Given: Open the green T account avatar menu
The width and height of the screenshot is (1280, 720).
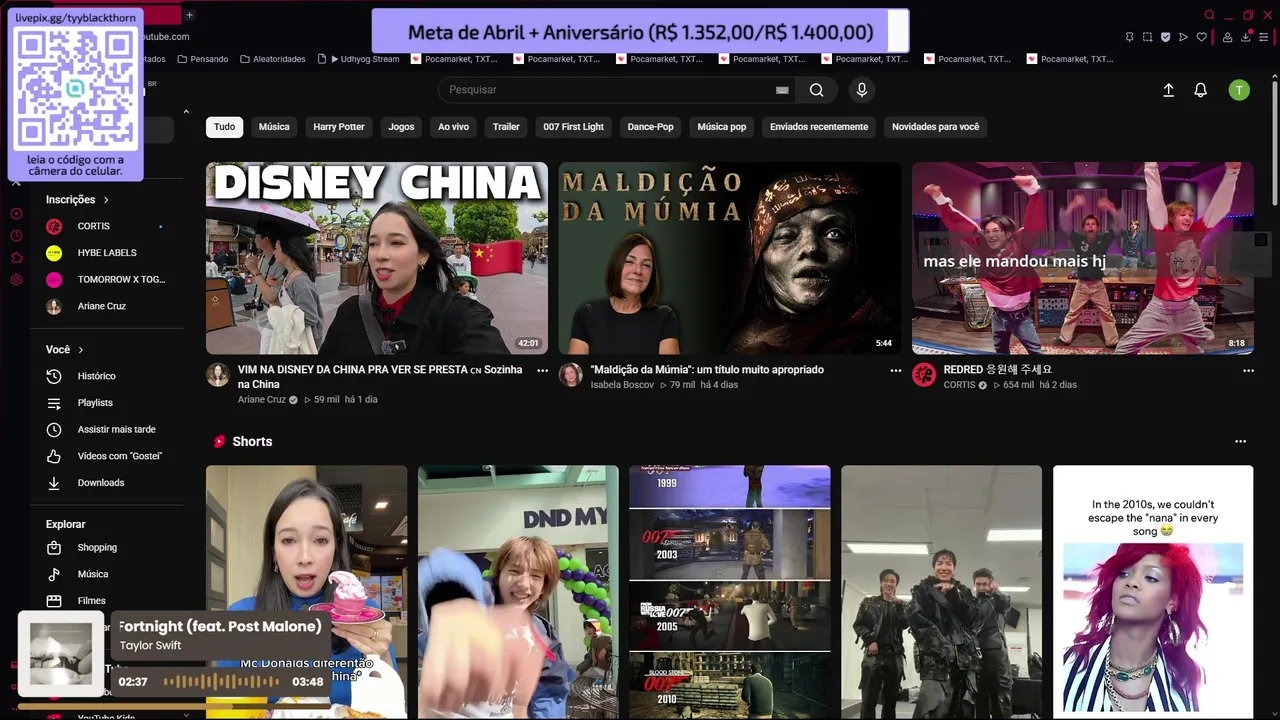Looking at the screenshot, I should [1239, 90].
